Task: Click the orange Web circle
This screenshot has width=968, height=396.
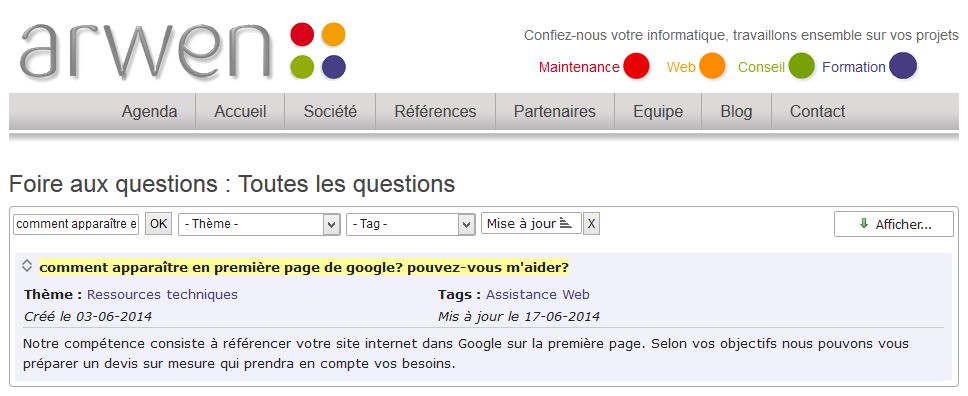Action: (x=712, y=66)
